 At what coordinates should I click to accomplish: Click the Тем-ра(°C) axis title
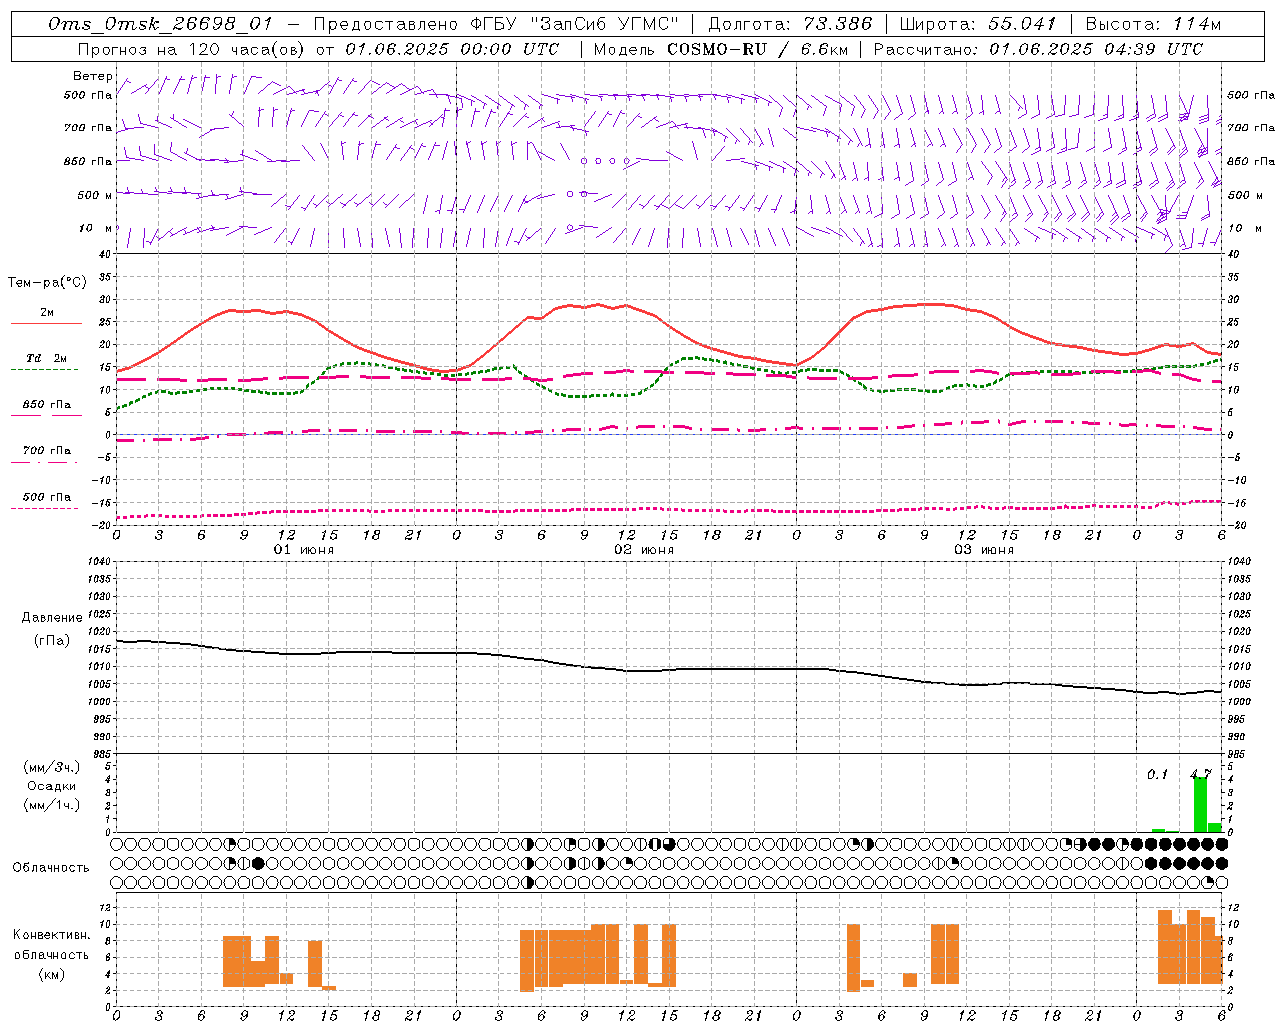[x=47, y=283]
